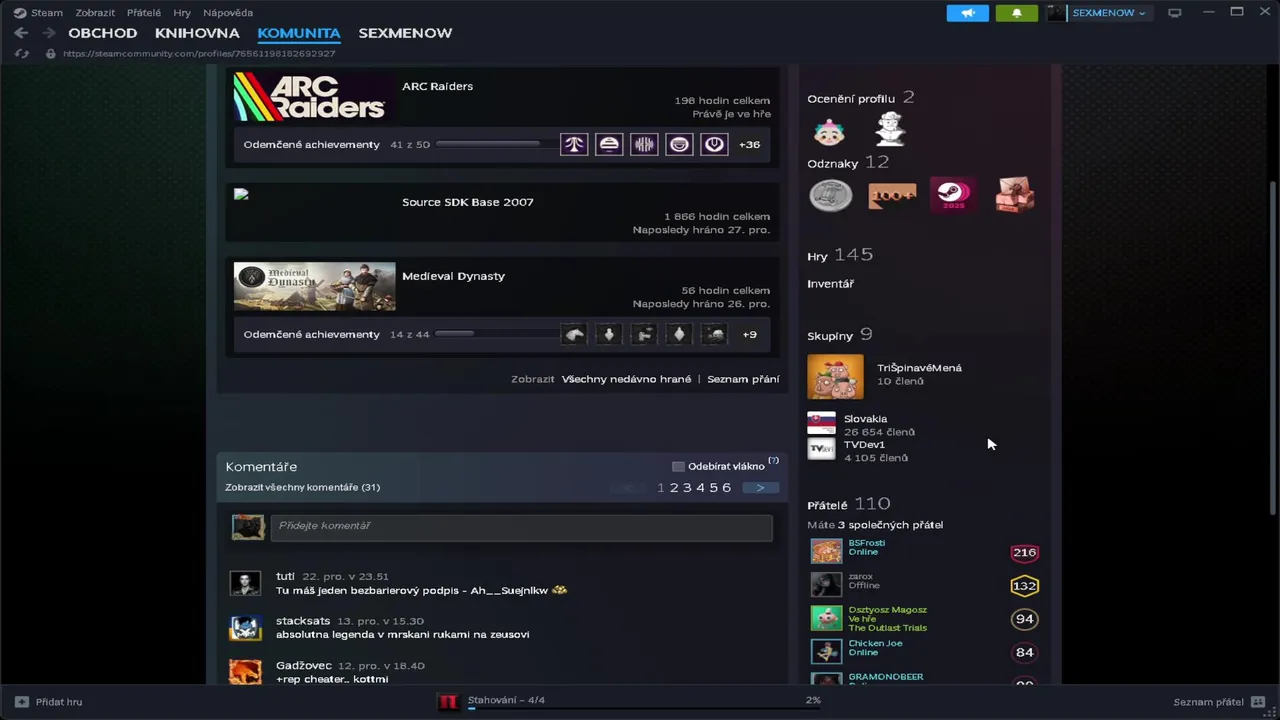Open the notifications bell button
The image size is (1280, 720).
(x=1017, y=13)
